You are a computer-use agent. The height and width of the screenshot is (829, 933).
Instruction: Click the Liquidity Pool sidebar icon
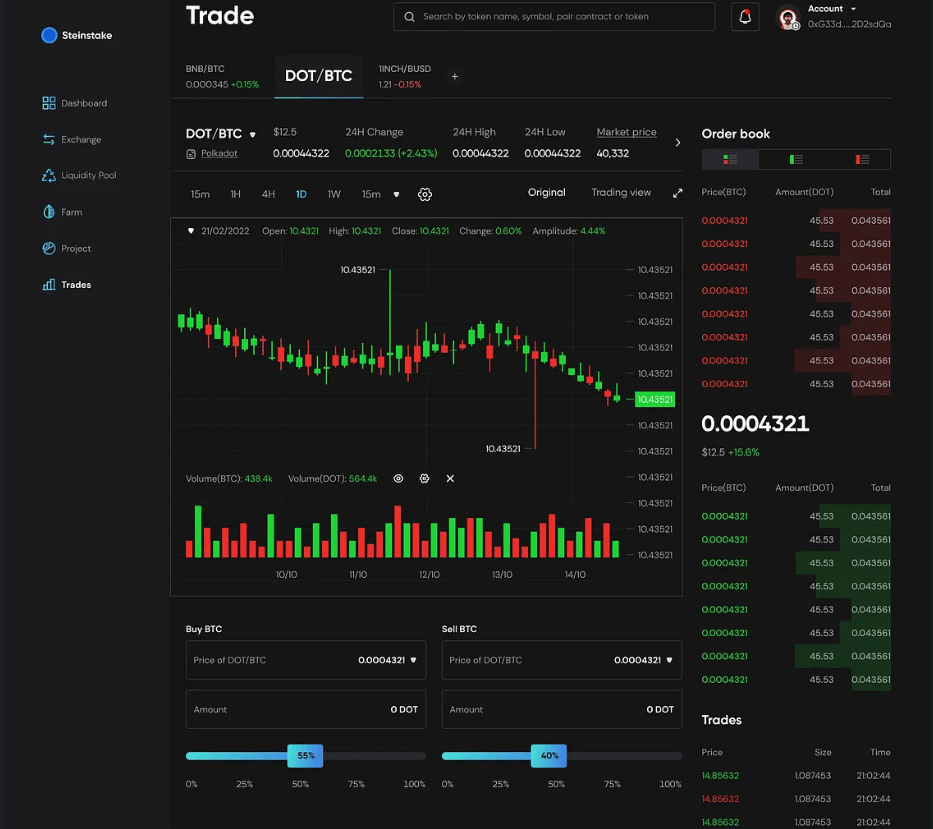(49, 176)
